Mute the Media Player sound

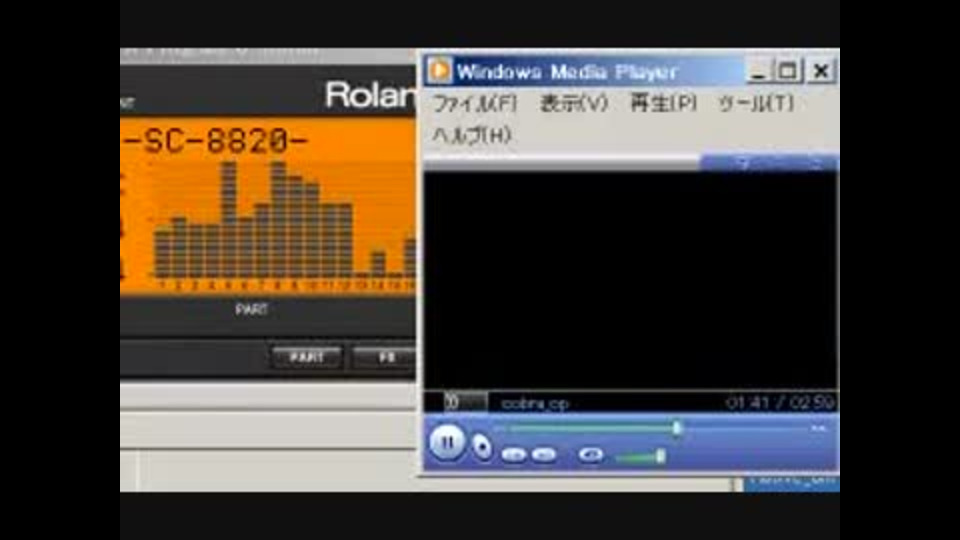pos(591,454)
